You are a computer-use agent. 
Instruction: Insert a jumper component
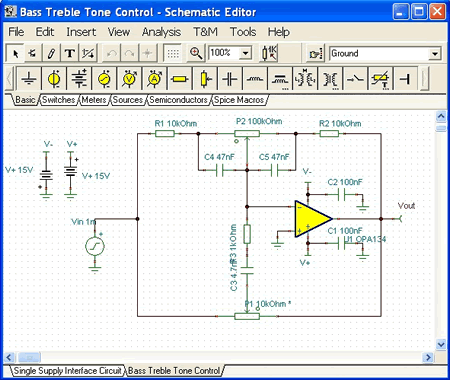tap(405, 79)
